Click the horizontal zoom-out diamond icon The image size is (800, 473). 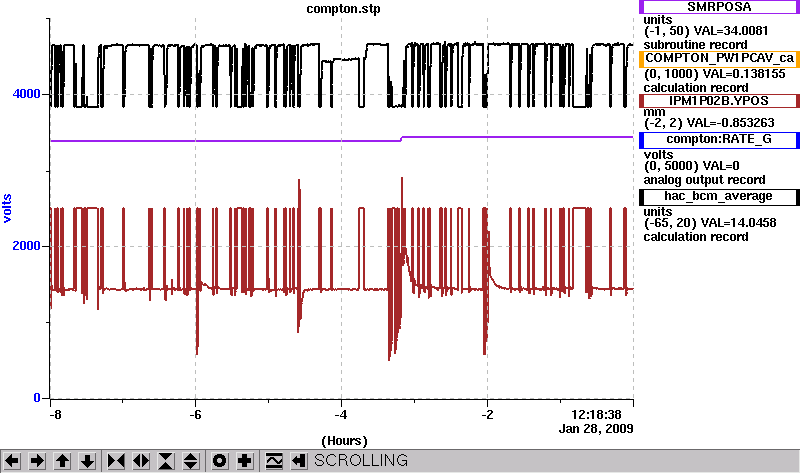tap(141, 461)
